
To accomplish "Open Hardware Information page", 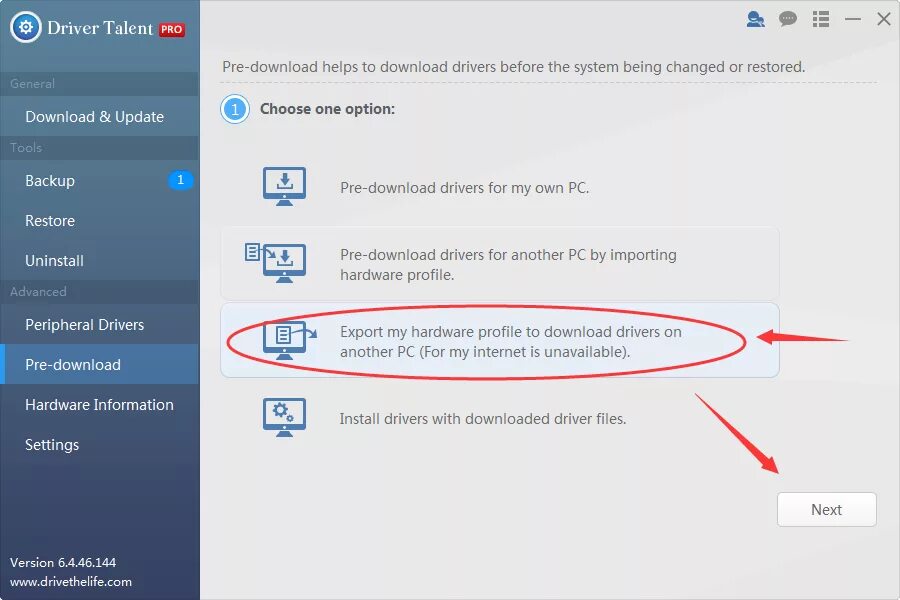I will 100,405.
